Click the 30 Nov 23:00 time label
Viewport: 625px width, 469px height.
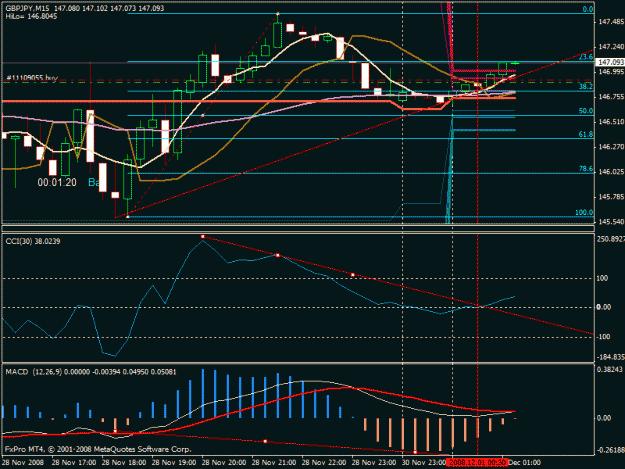click(424, 463)
